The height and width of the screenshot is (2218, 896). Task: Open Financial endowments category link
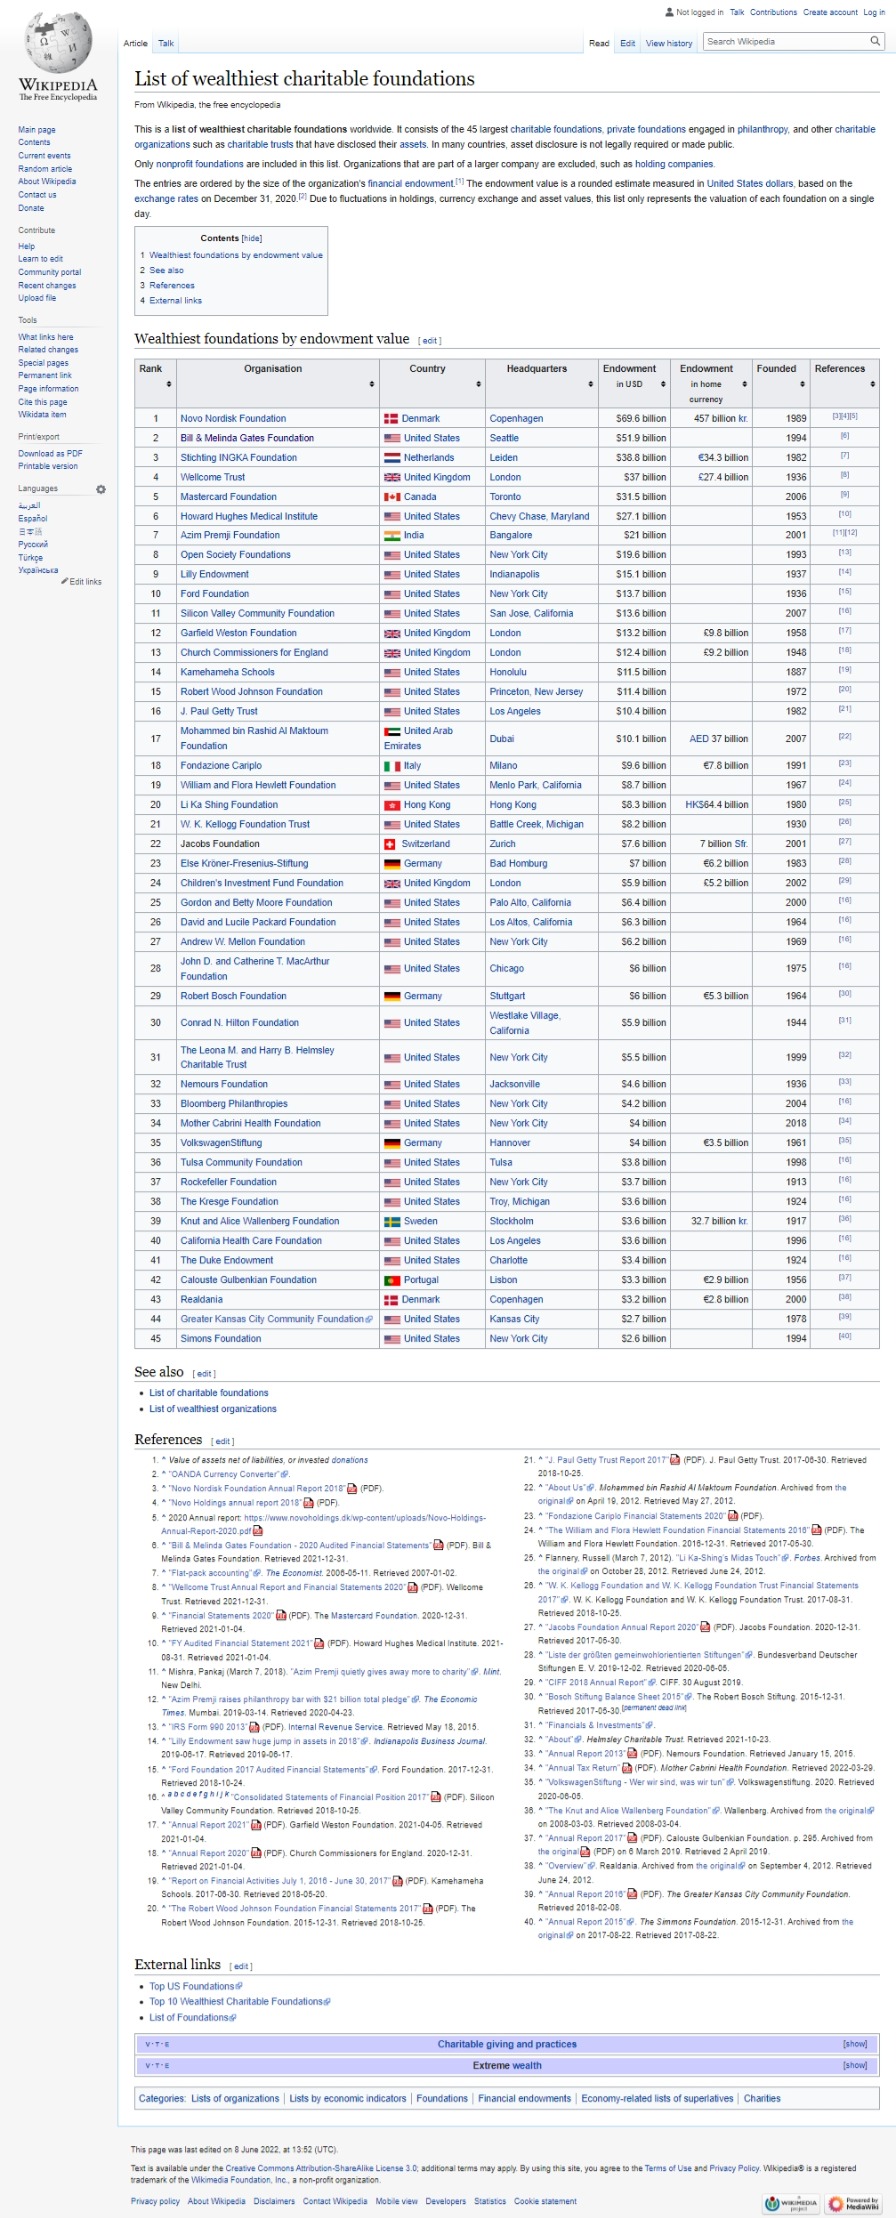tap(524, 2098)
